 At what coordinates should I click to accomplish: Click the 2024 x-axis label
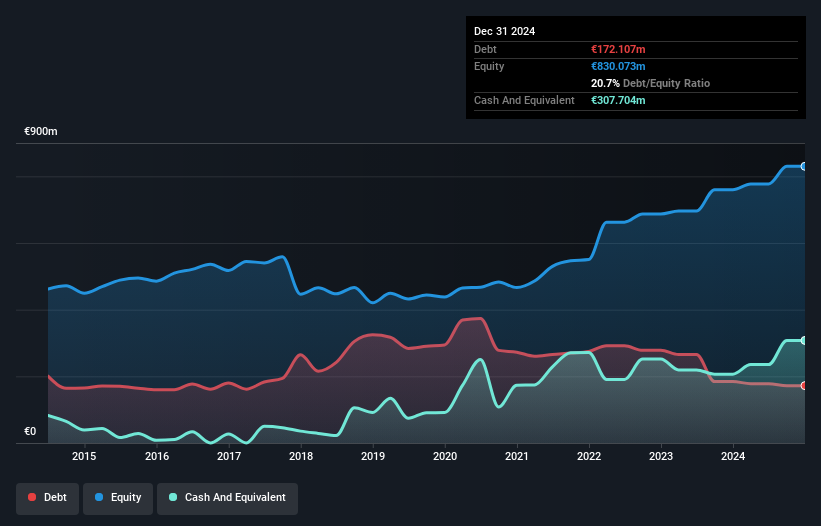point(733,456)
